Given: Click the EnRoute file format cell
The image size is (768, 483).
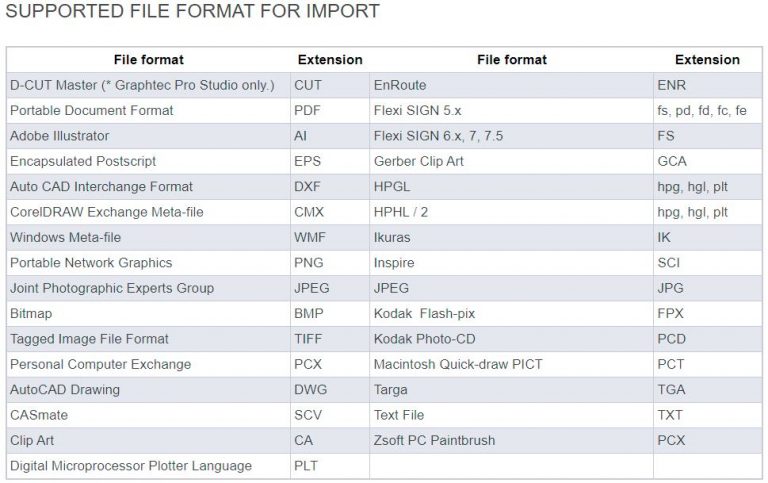Looking at the screenshot, I should [400, 86].
